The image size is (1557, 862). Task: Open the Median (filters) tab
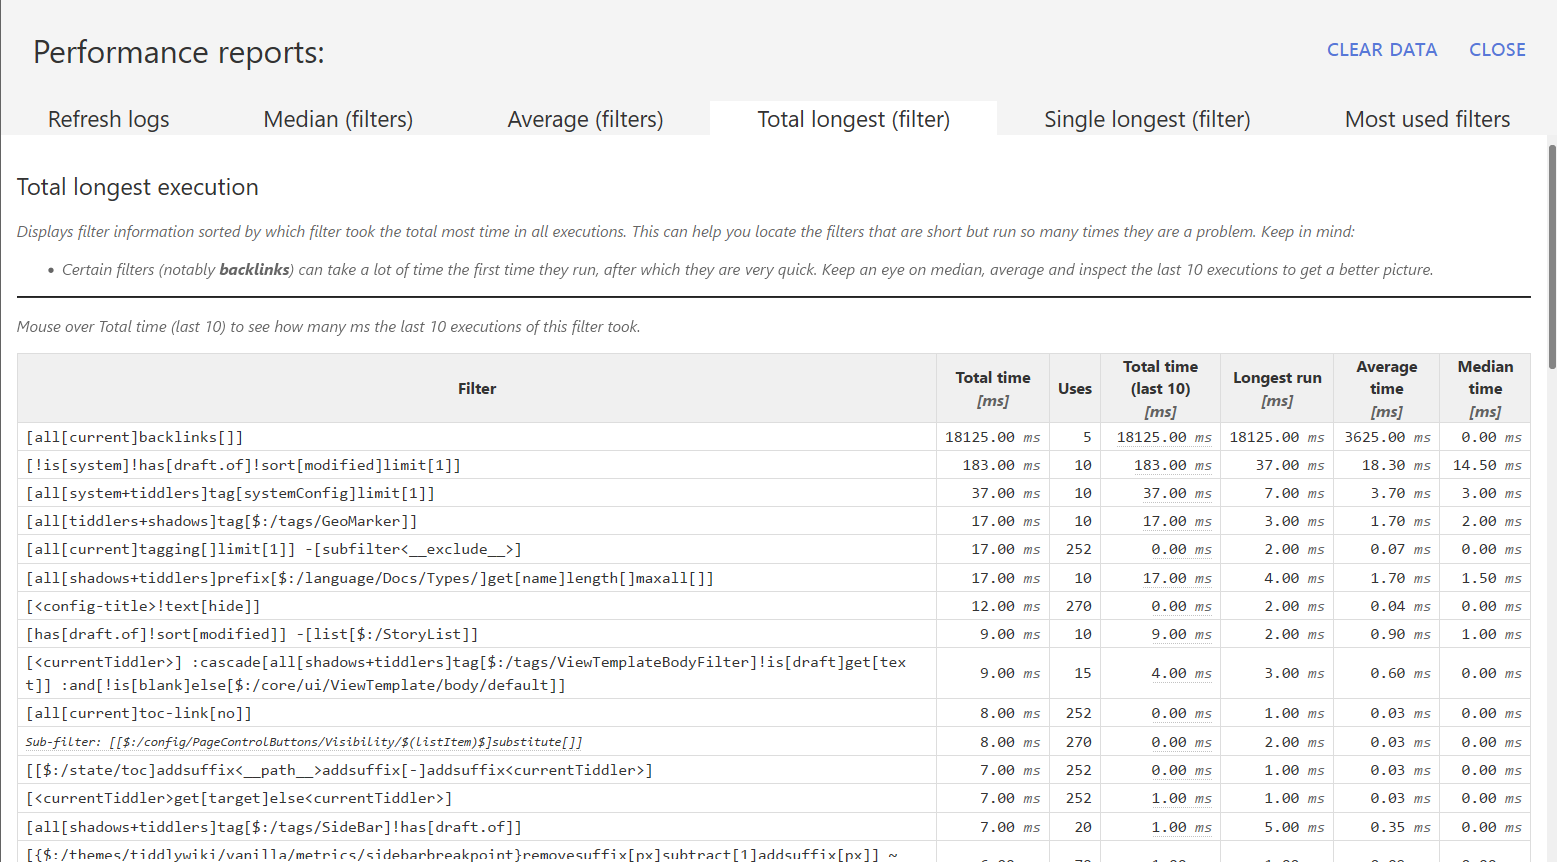(x=338, y=119)
